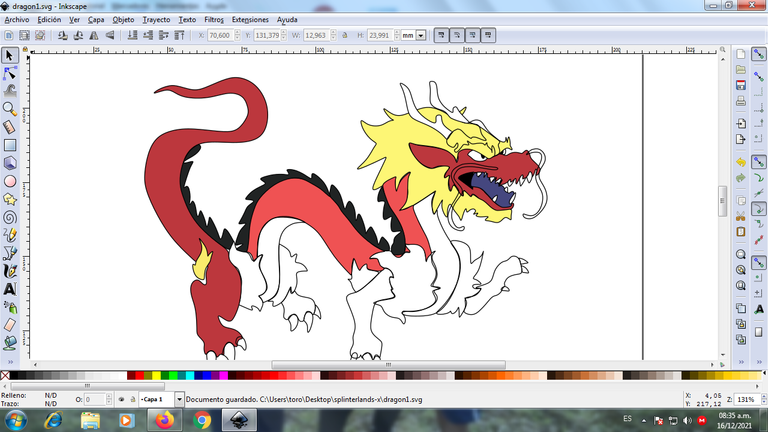The width and height of the screenshot is (768, 432).
Task: Toggle snap to text anchors A button
Action: point(759,309)
